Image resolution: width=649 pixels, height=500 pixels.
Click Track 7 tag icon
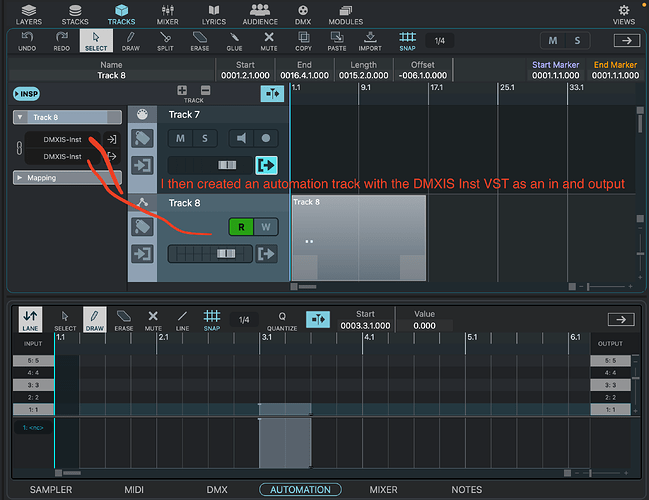[142, 138]
